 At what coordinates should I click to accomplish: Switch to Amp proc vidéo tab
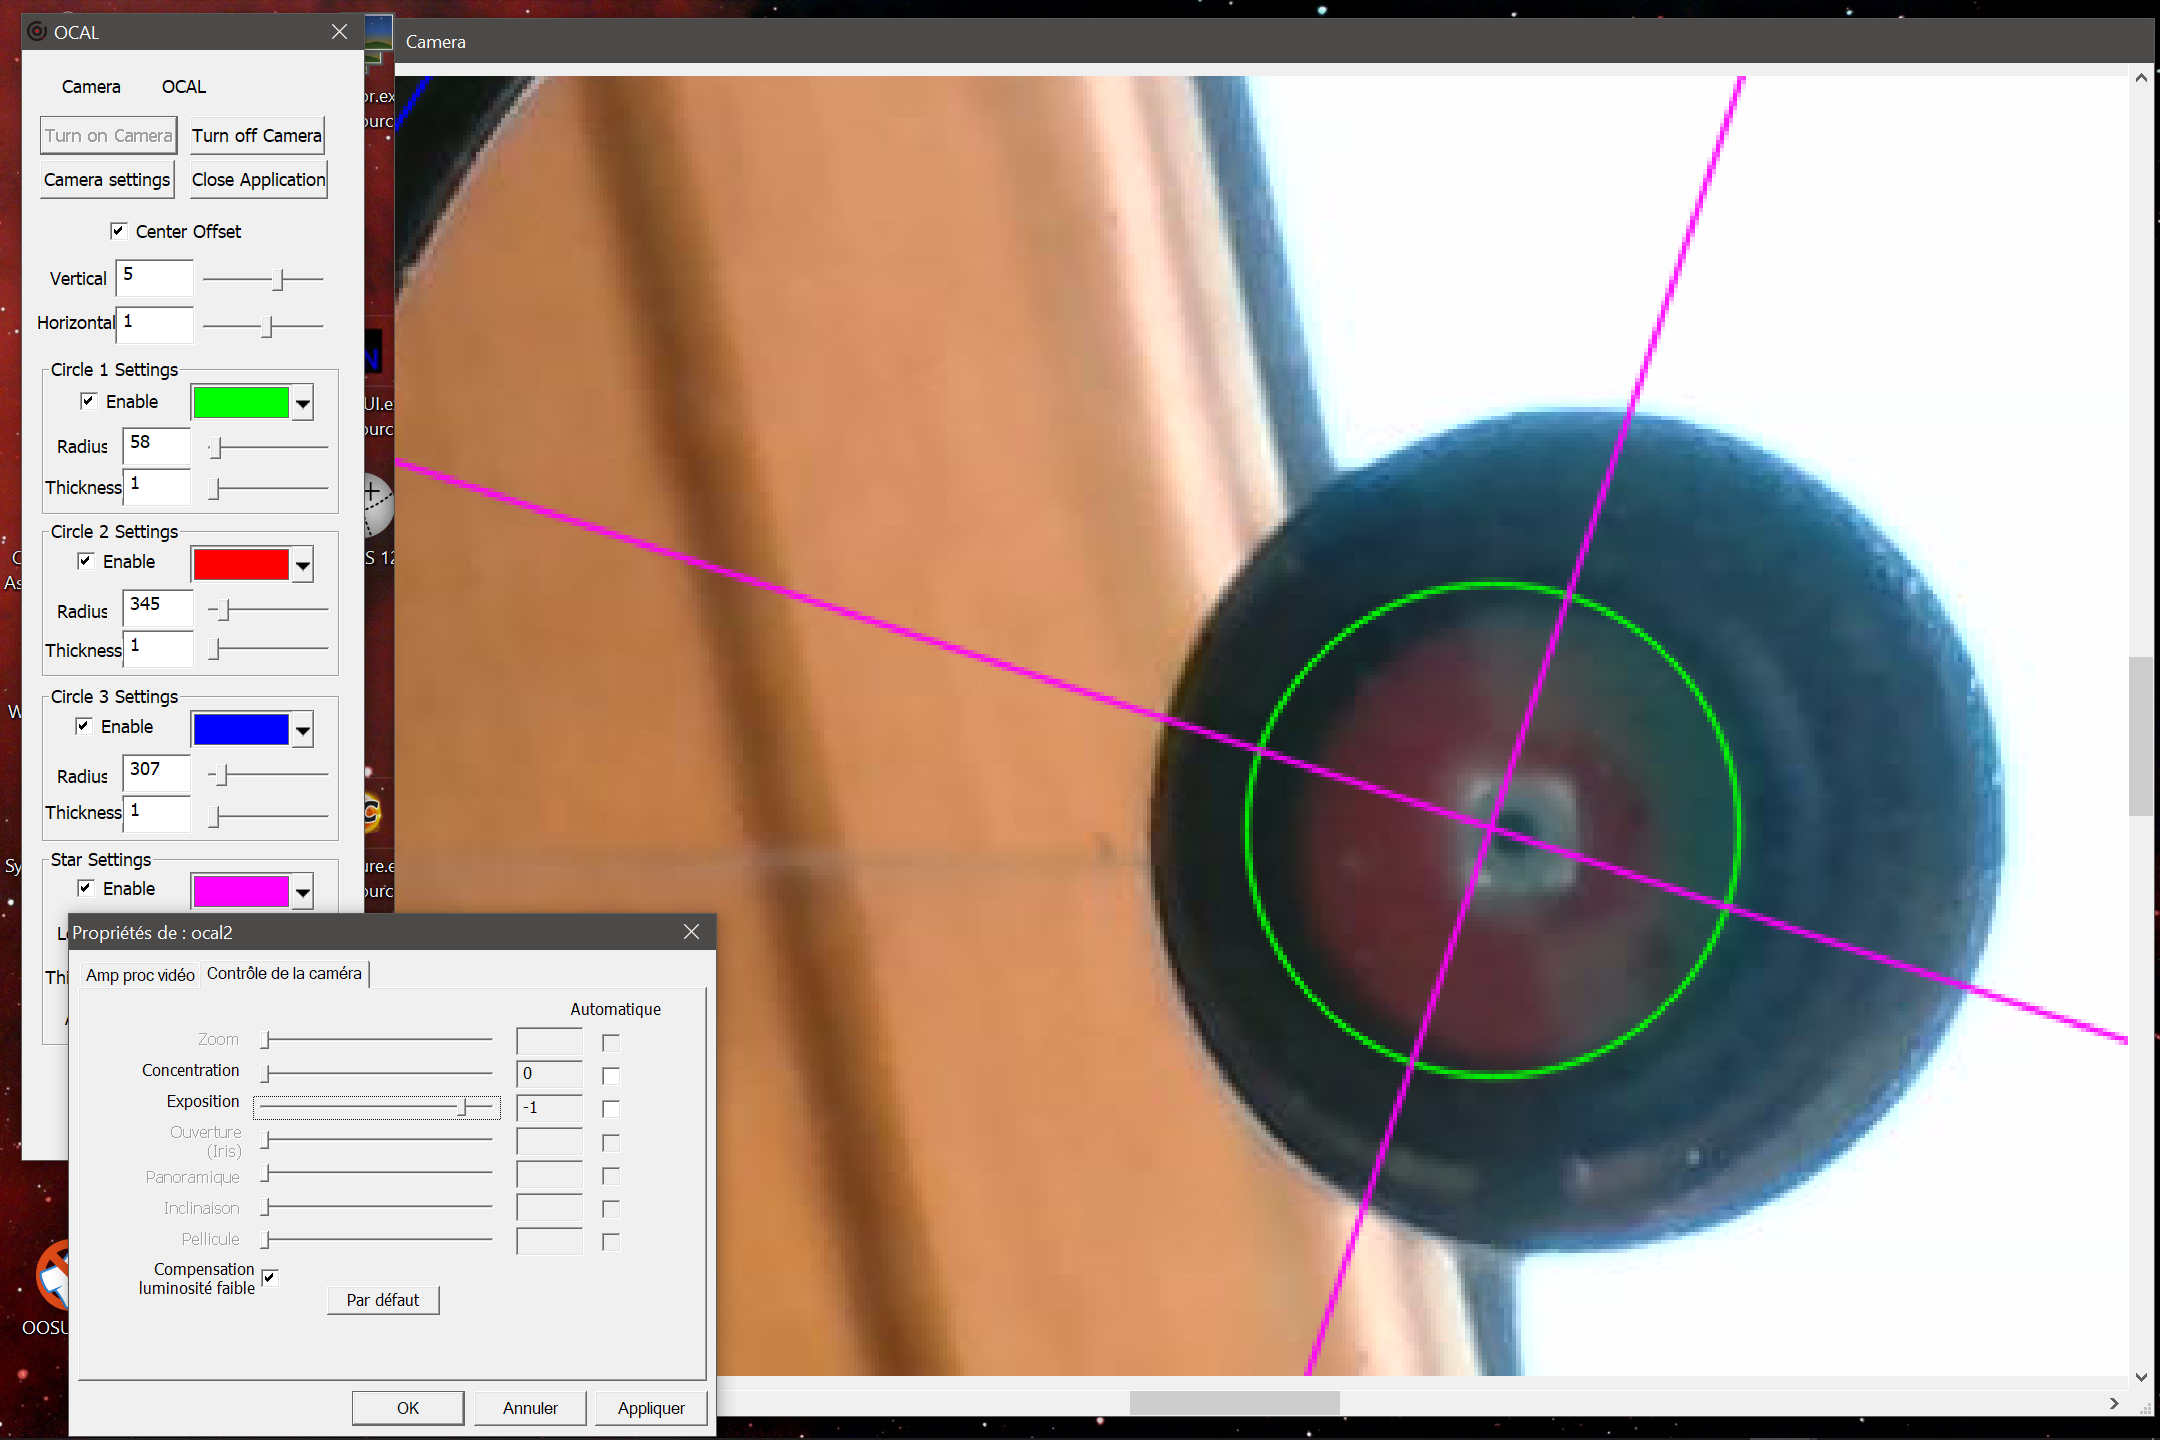pyautogui.click(x=140, y=975)
